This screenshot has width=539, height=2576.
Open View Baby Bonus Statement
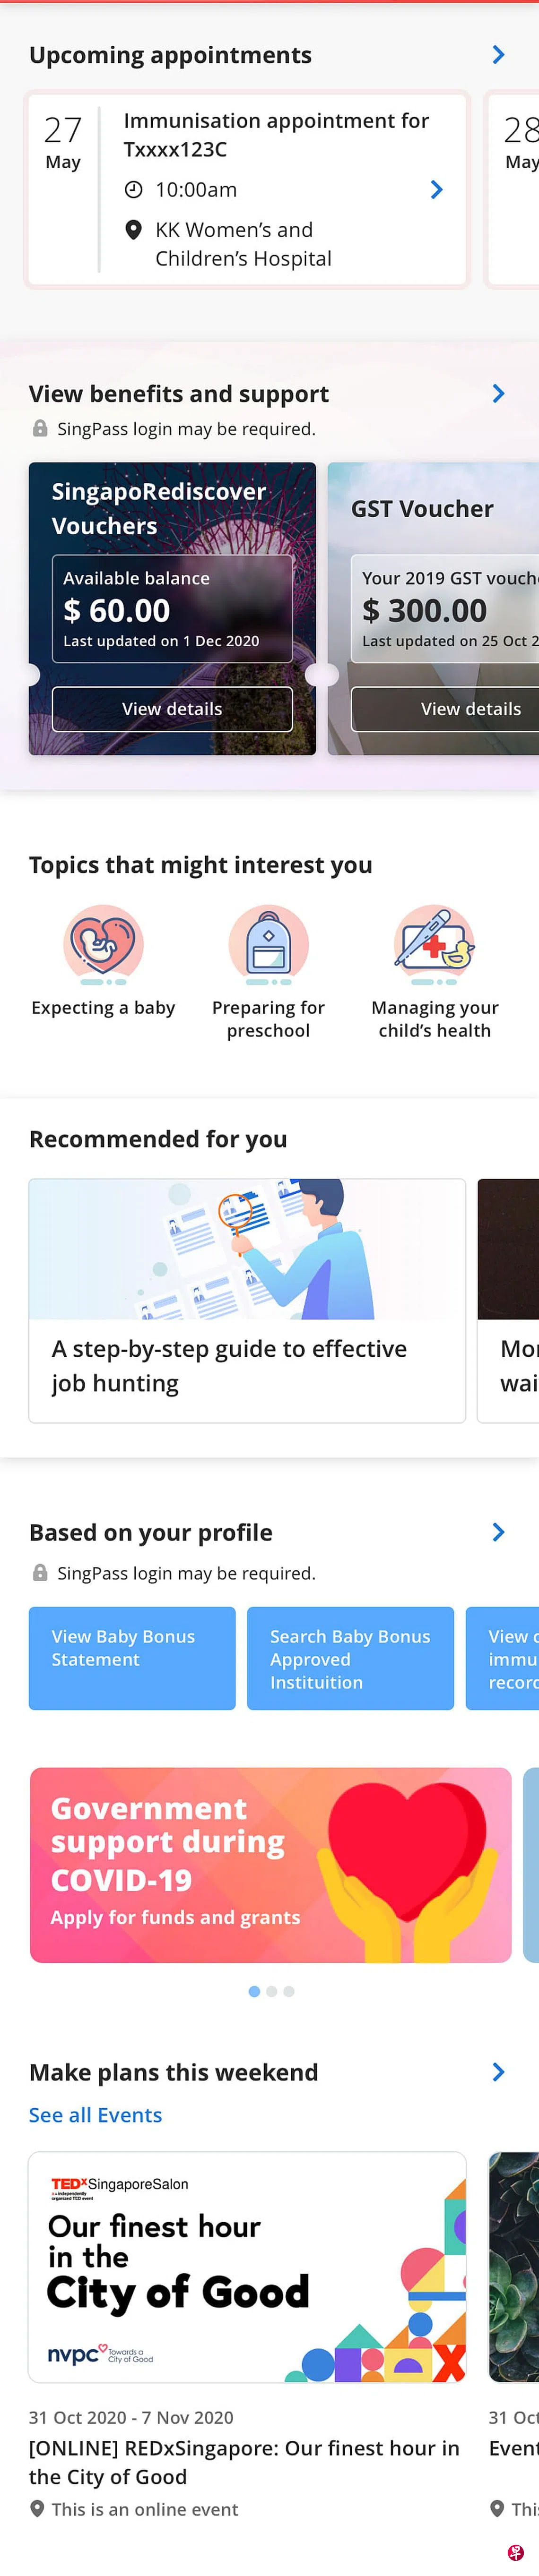tap(132, 1658)
